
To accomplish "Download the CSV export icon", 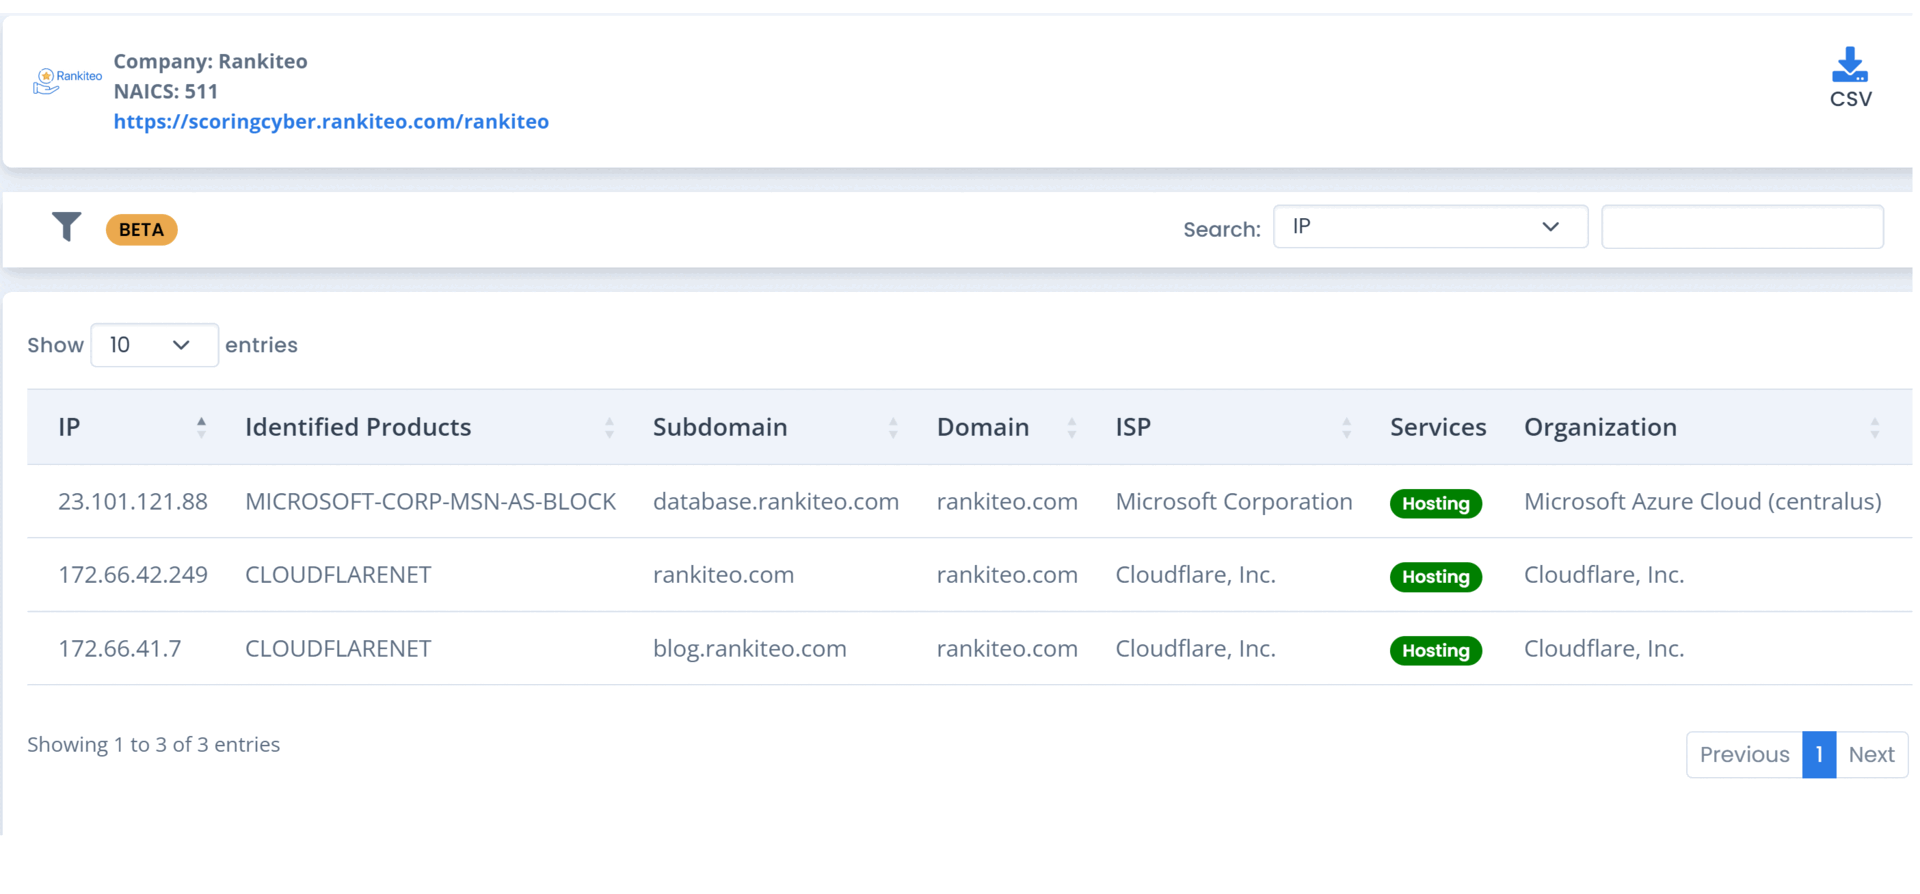I will pyautogui.click(x=1849, y=68).
